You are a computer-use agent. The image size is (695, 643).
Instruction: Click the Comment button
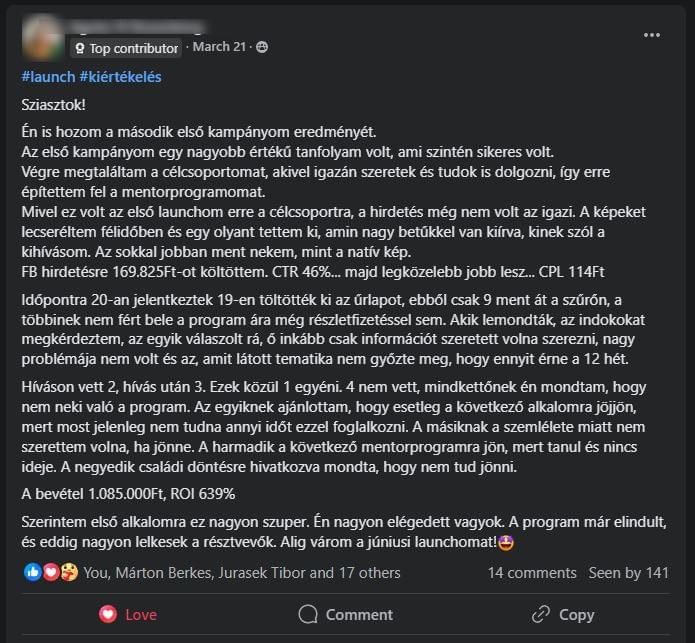(346, 615)
